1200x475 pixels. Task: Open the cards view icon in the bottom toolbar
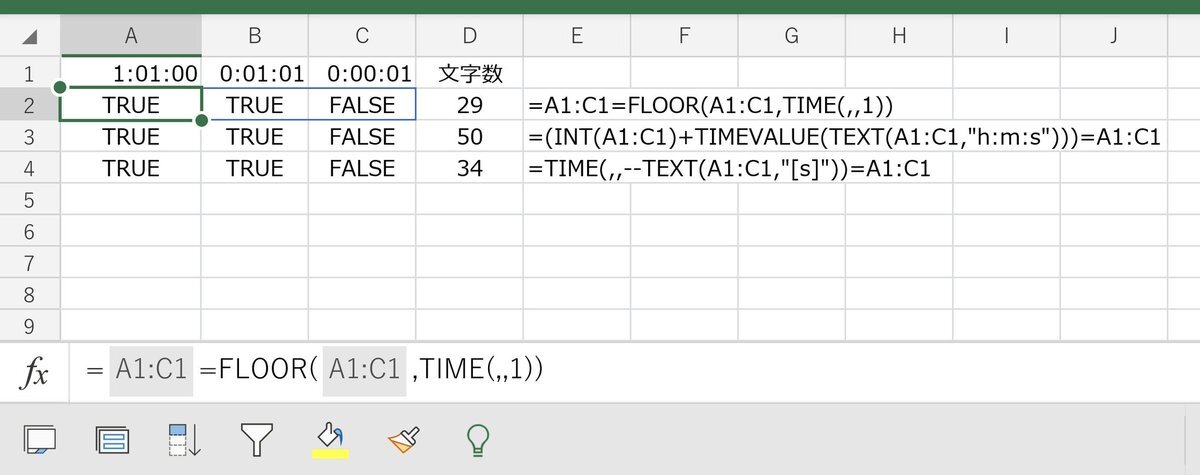coord(39,438)
